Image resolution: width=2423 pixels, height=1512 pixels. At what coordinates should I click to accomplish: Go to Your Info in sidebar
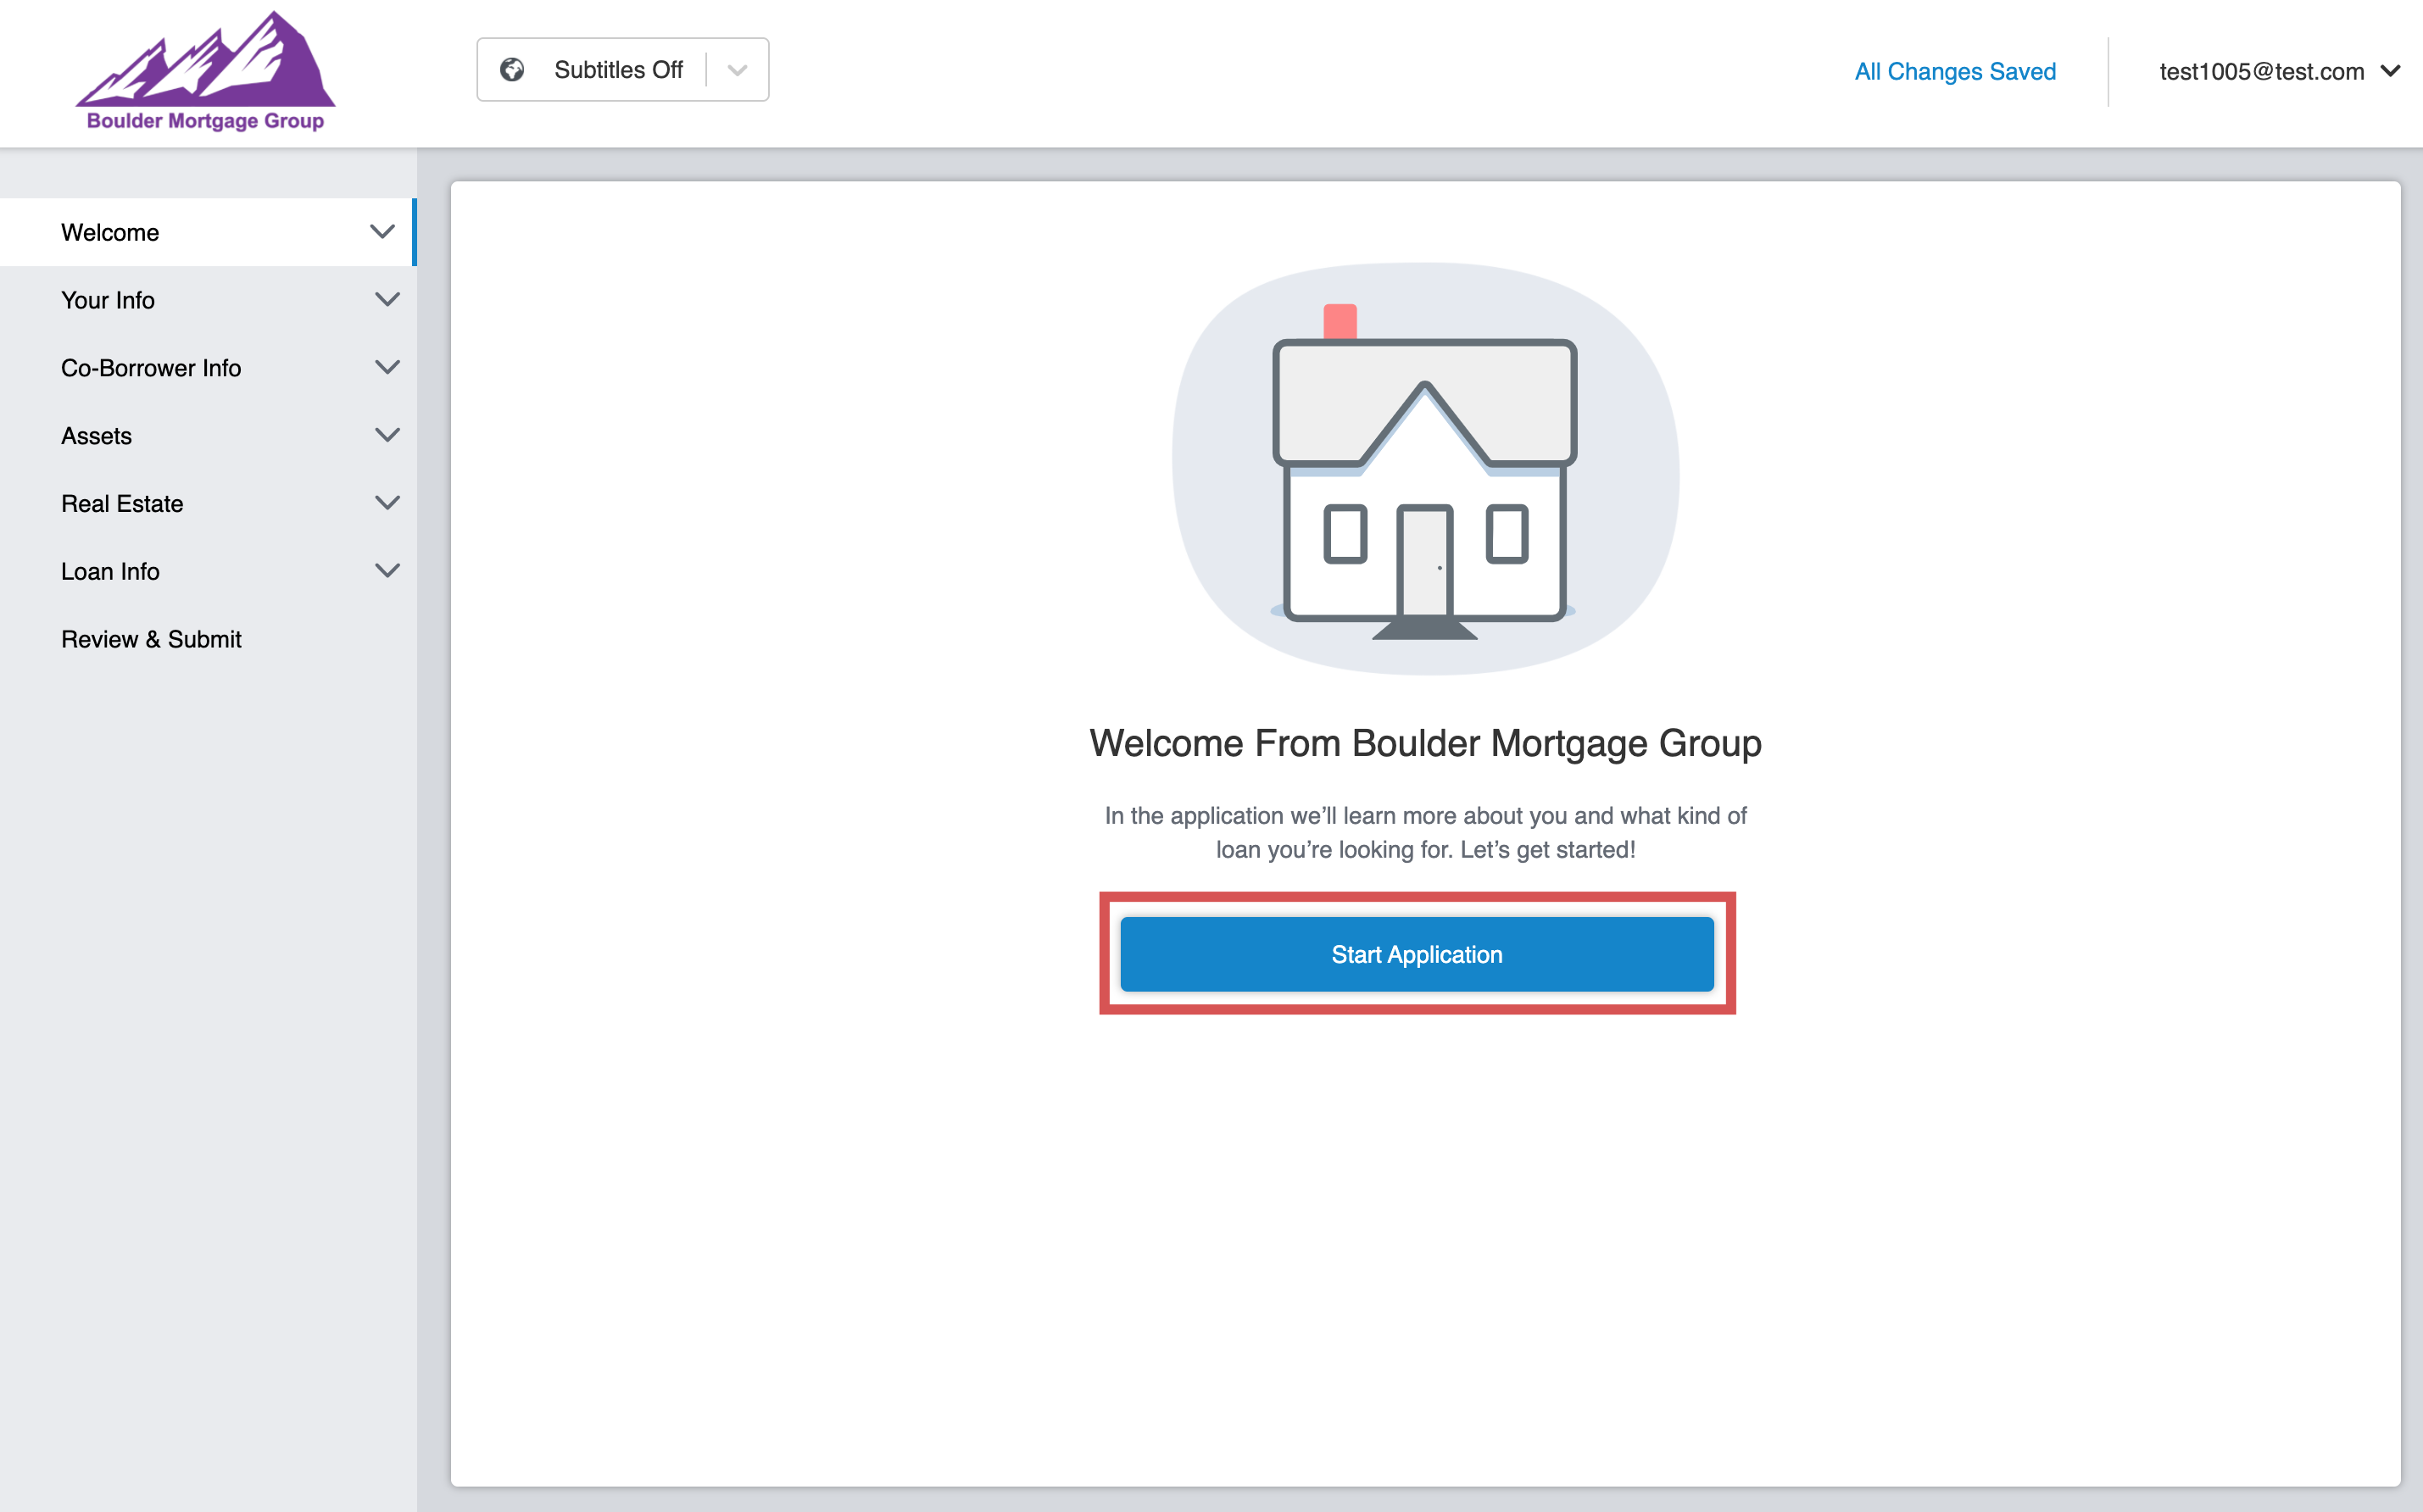pos(108,300)
